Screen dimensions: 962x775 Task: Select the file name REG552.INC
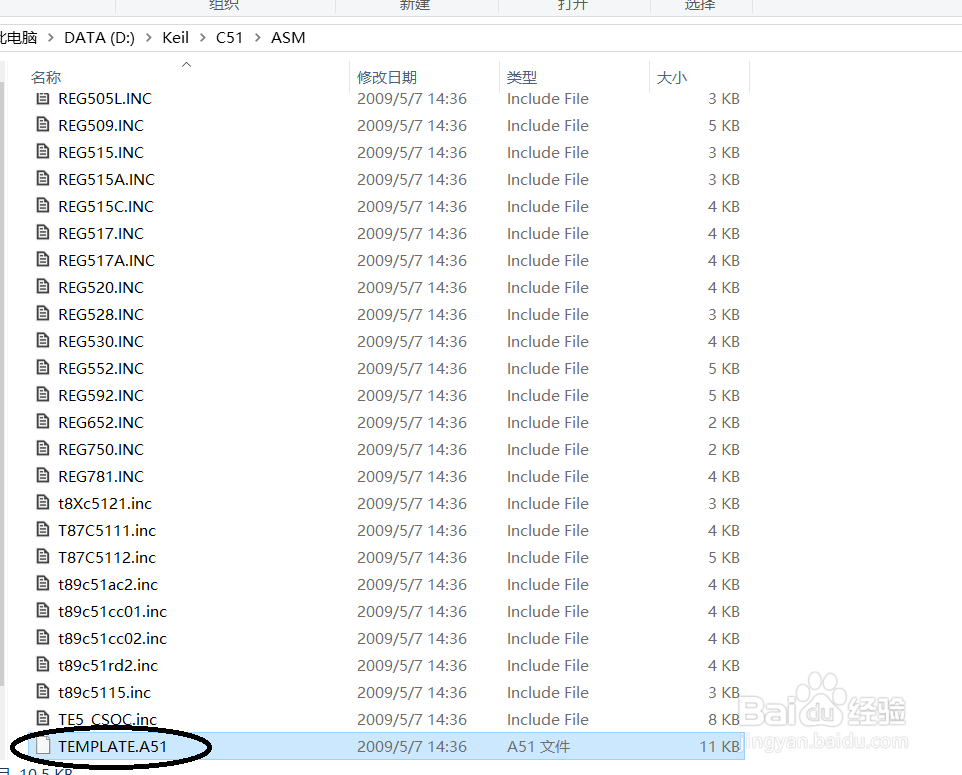pos(101,368)
